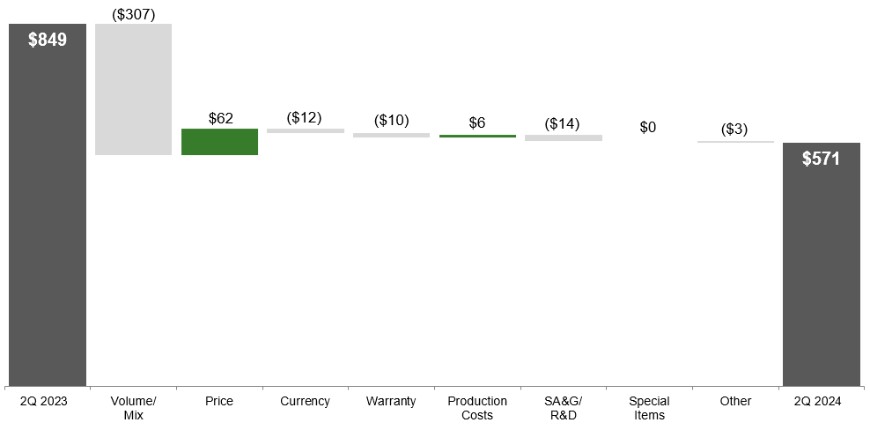Select the Special Items axis label
The image size is (870, 430).
(649, 408)
